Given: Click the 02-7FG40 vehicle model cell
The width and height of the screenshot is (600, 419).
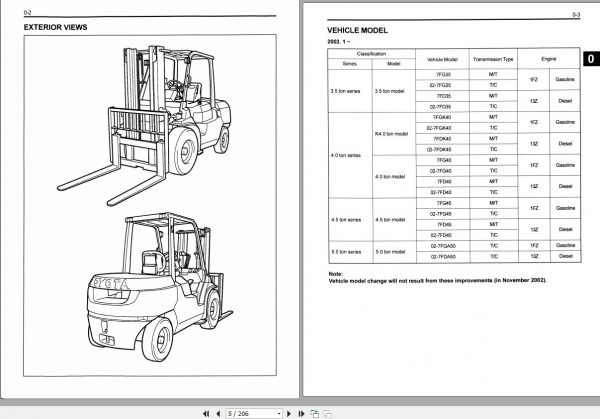Looking at the screenshot, I should (443, 171).
